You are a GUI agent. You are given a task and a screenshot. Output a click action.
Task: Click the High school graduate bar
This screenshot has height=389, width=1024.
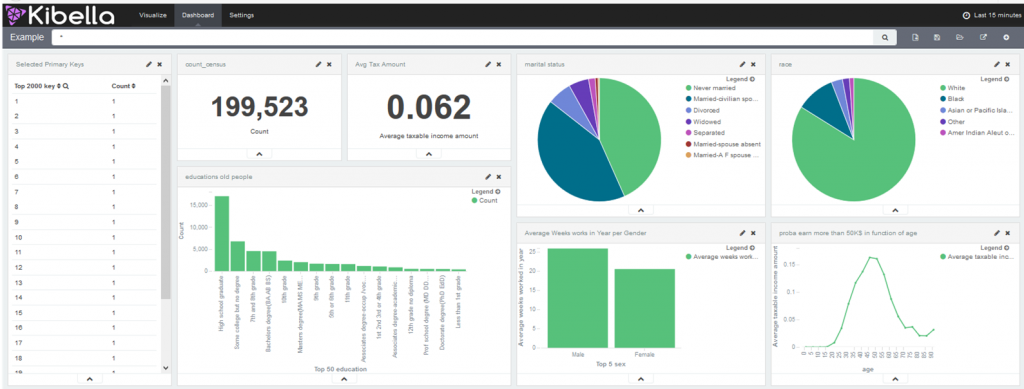222,233
